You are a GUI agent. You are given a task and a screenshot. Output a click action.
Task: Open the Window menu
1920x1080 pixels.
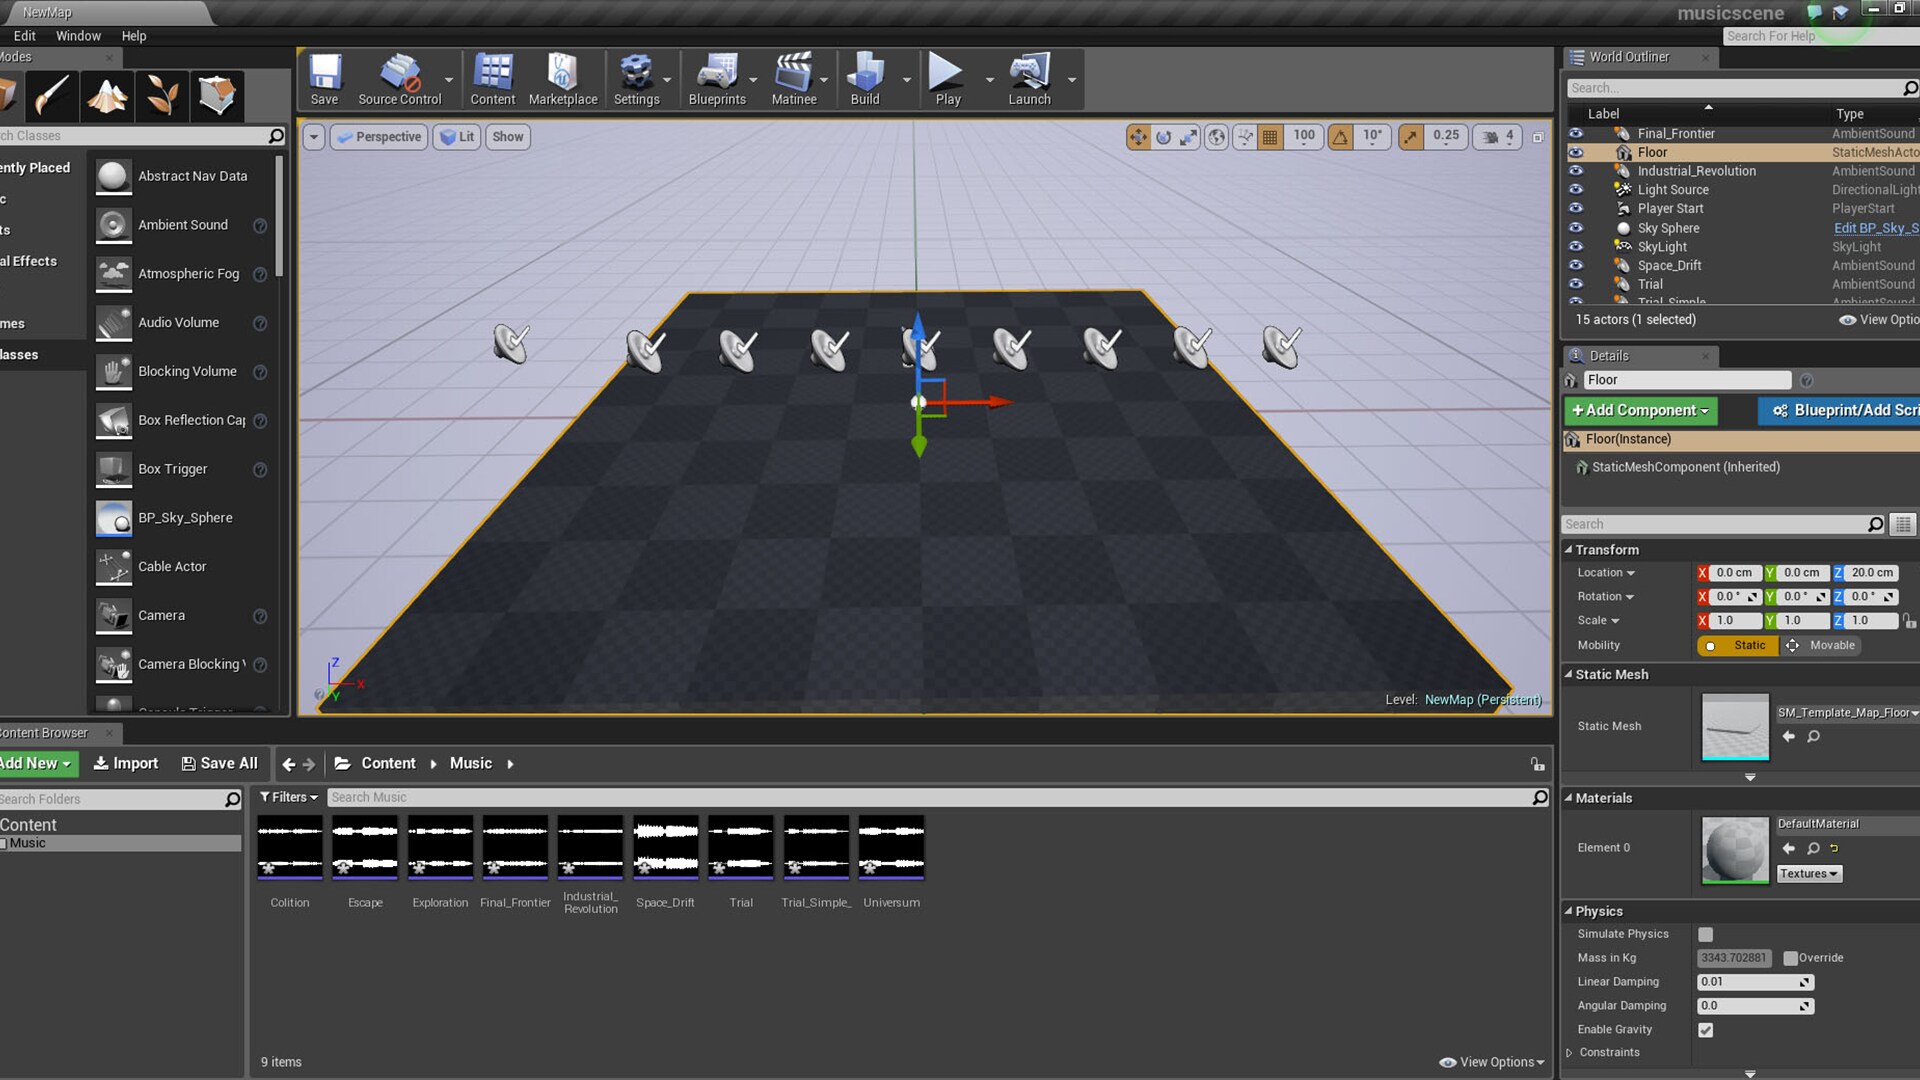click(x=78, y=36)
